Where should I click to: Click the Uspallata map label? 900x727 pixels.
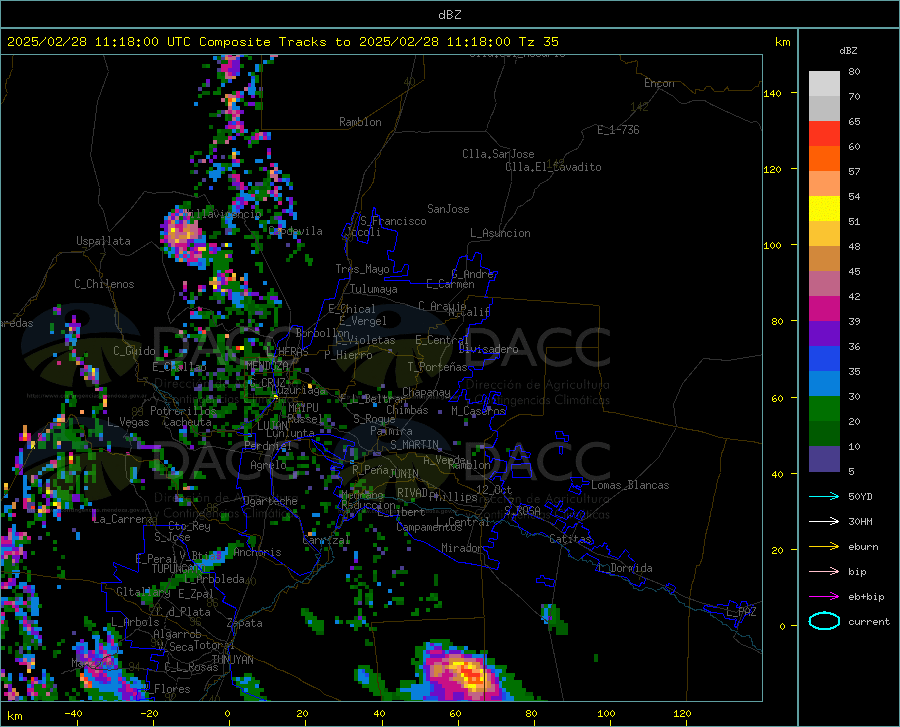tap(103, 241)
